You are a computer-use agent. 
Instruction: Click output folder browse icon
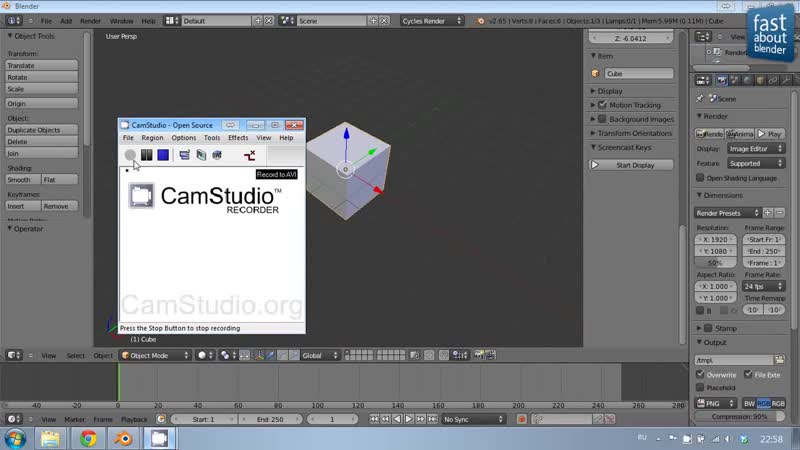pyautogui.click(x=780, y=360)
